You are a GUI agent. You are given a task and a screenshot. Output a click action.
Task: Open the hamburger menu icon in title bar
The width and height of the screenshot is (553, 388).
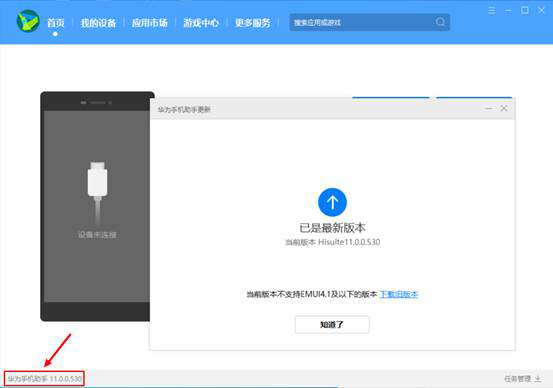(492, 11)
